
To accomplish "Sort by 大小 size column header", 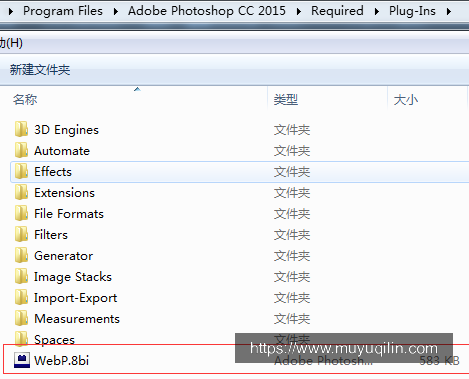I will 406,100.
